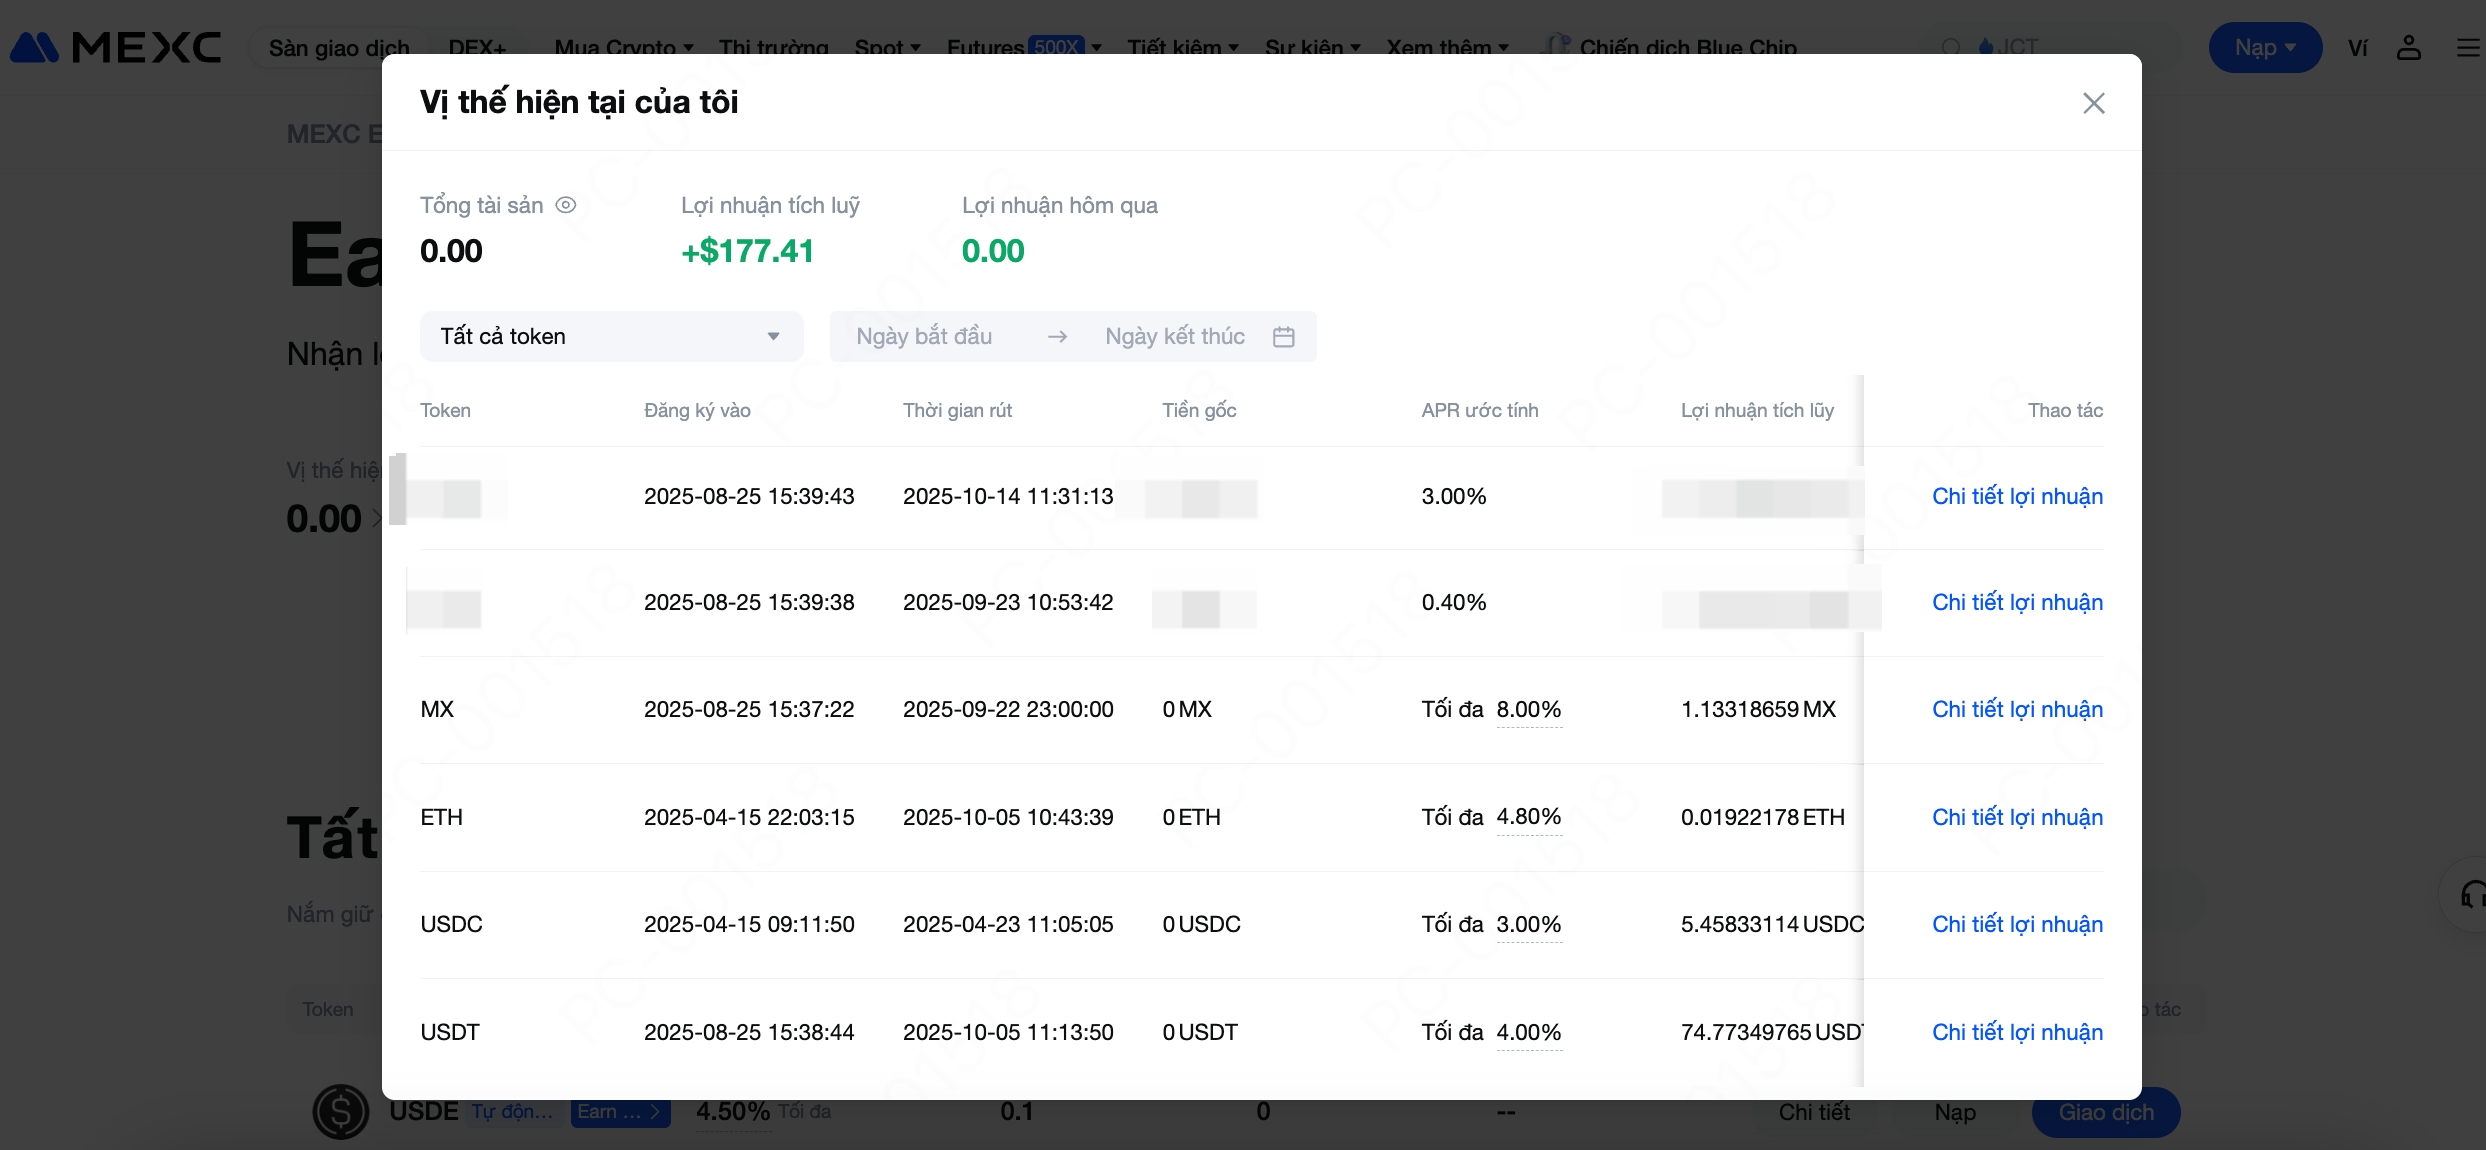
Task: Close the current positions dialog
Action: pos(2093,103)
